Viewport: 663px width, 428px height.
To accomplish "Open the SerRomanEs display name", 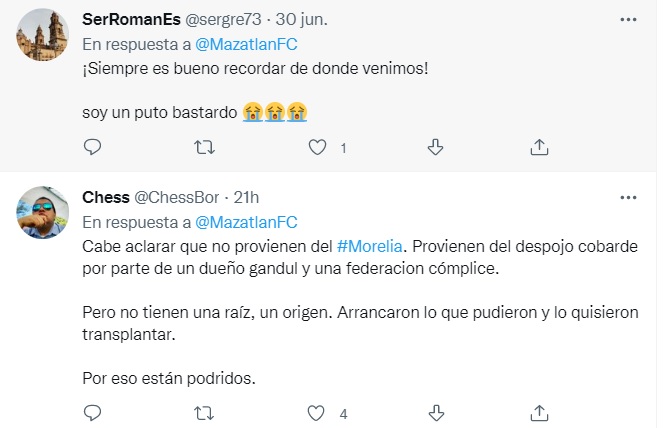I will tap(129, 21).
